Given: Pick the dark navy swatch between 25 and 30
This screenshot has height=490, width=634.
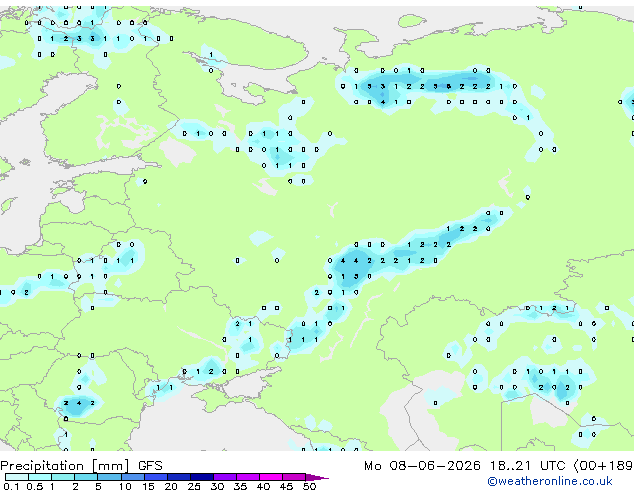Looking at the screenshot, I should tap(202, 477).
